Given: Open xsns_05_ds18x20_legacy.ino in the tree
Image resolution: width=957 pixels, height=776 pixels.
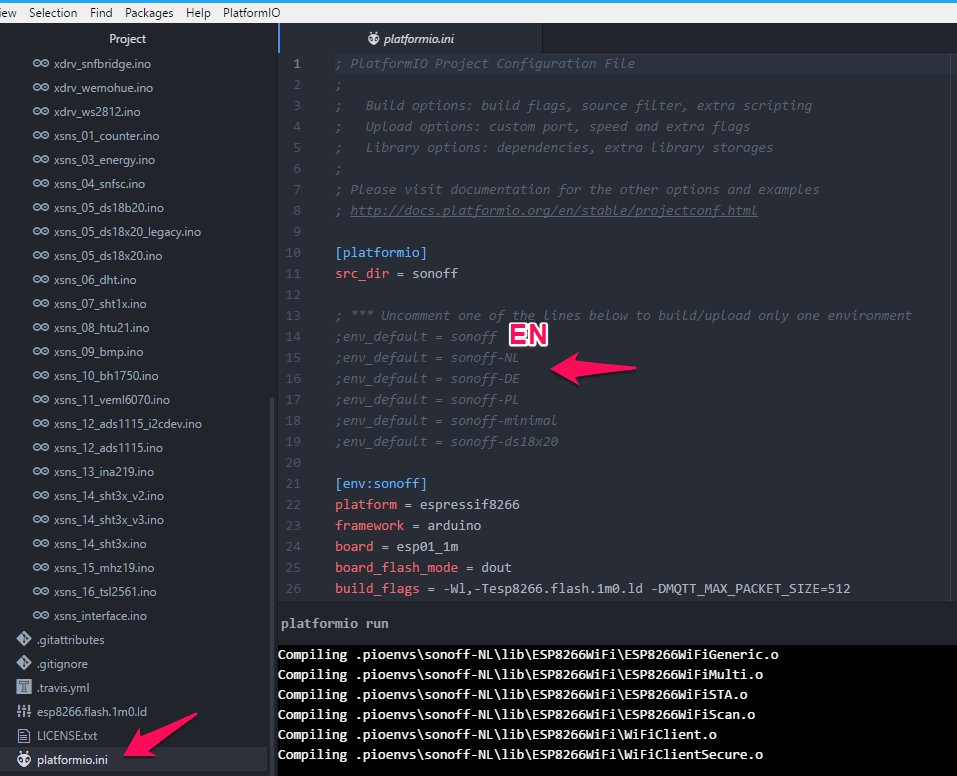Looking at the screenshot, I should (127, 232).
